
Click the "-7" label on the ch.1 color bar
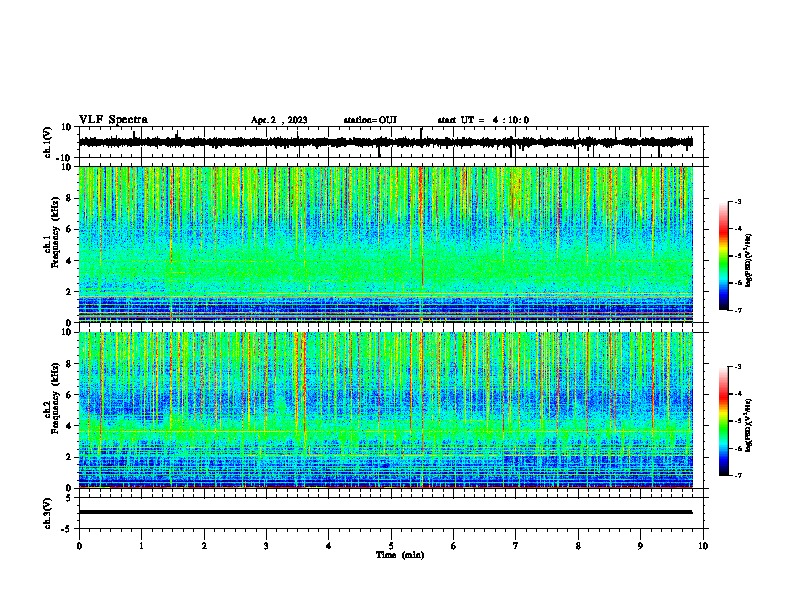[x=737, y=310]
